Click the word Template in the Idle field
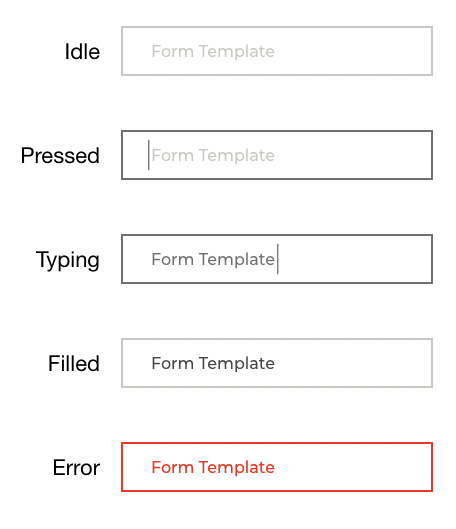 pyautogui.click(x=237, y=52)
